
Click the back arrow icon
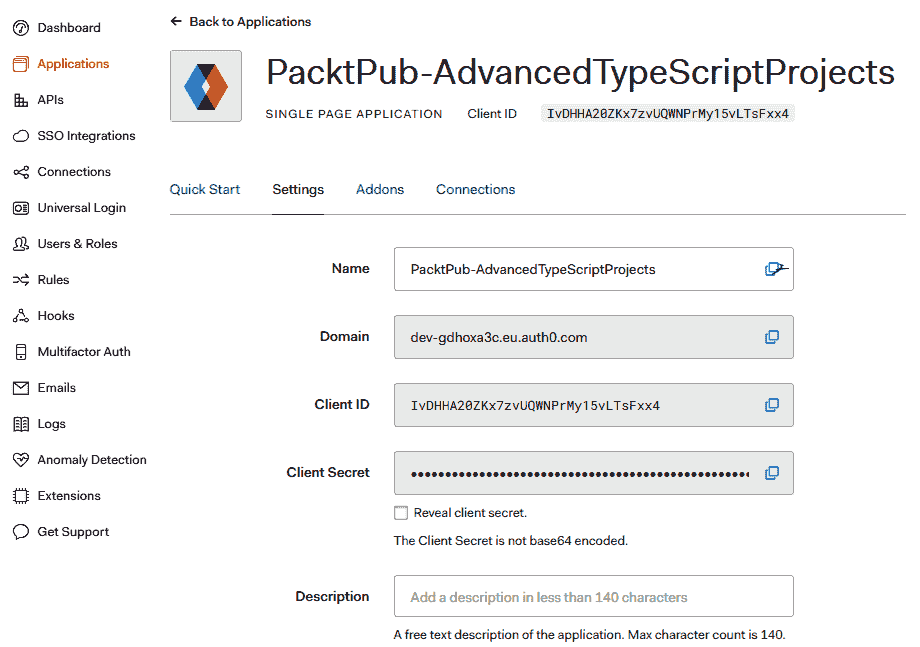tap(175, 21)
